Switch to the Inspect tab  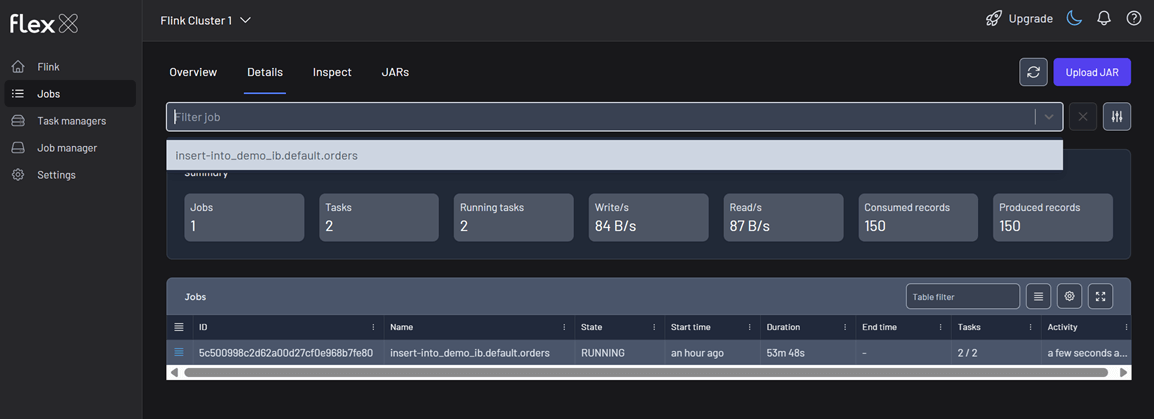[332, 72]
